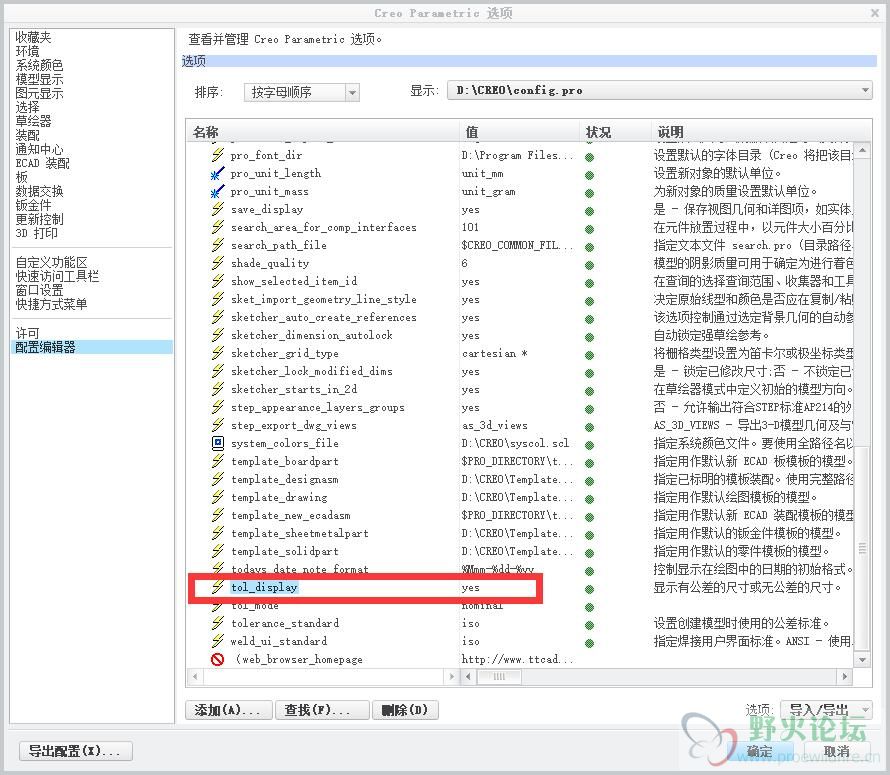Click lightning icon beside search_path_file
This screenshot has width=890, height=775.
[217, 245]
